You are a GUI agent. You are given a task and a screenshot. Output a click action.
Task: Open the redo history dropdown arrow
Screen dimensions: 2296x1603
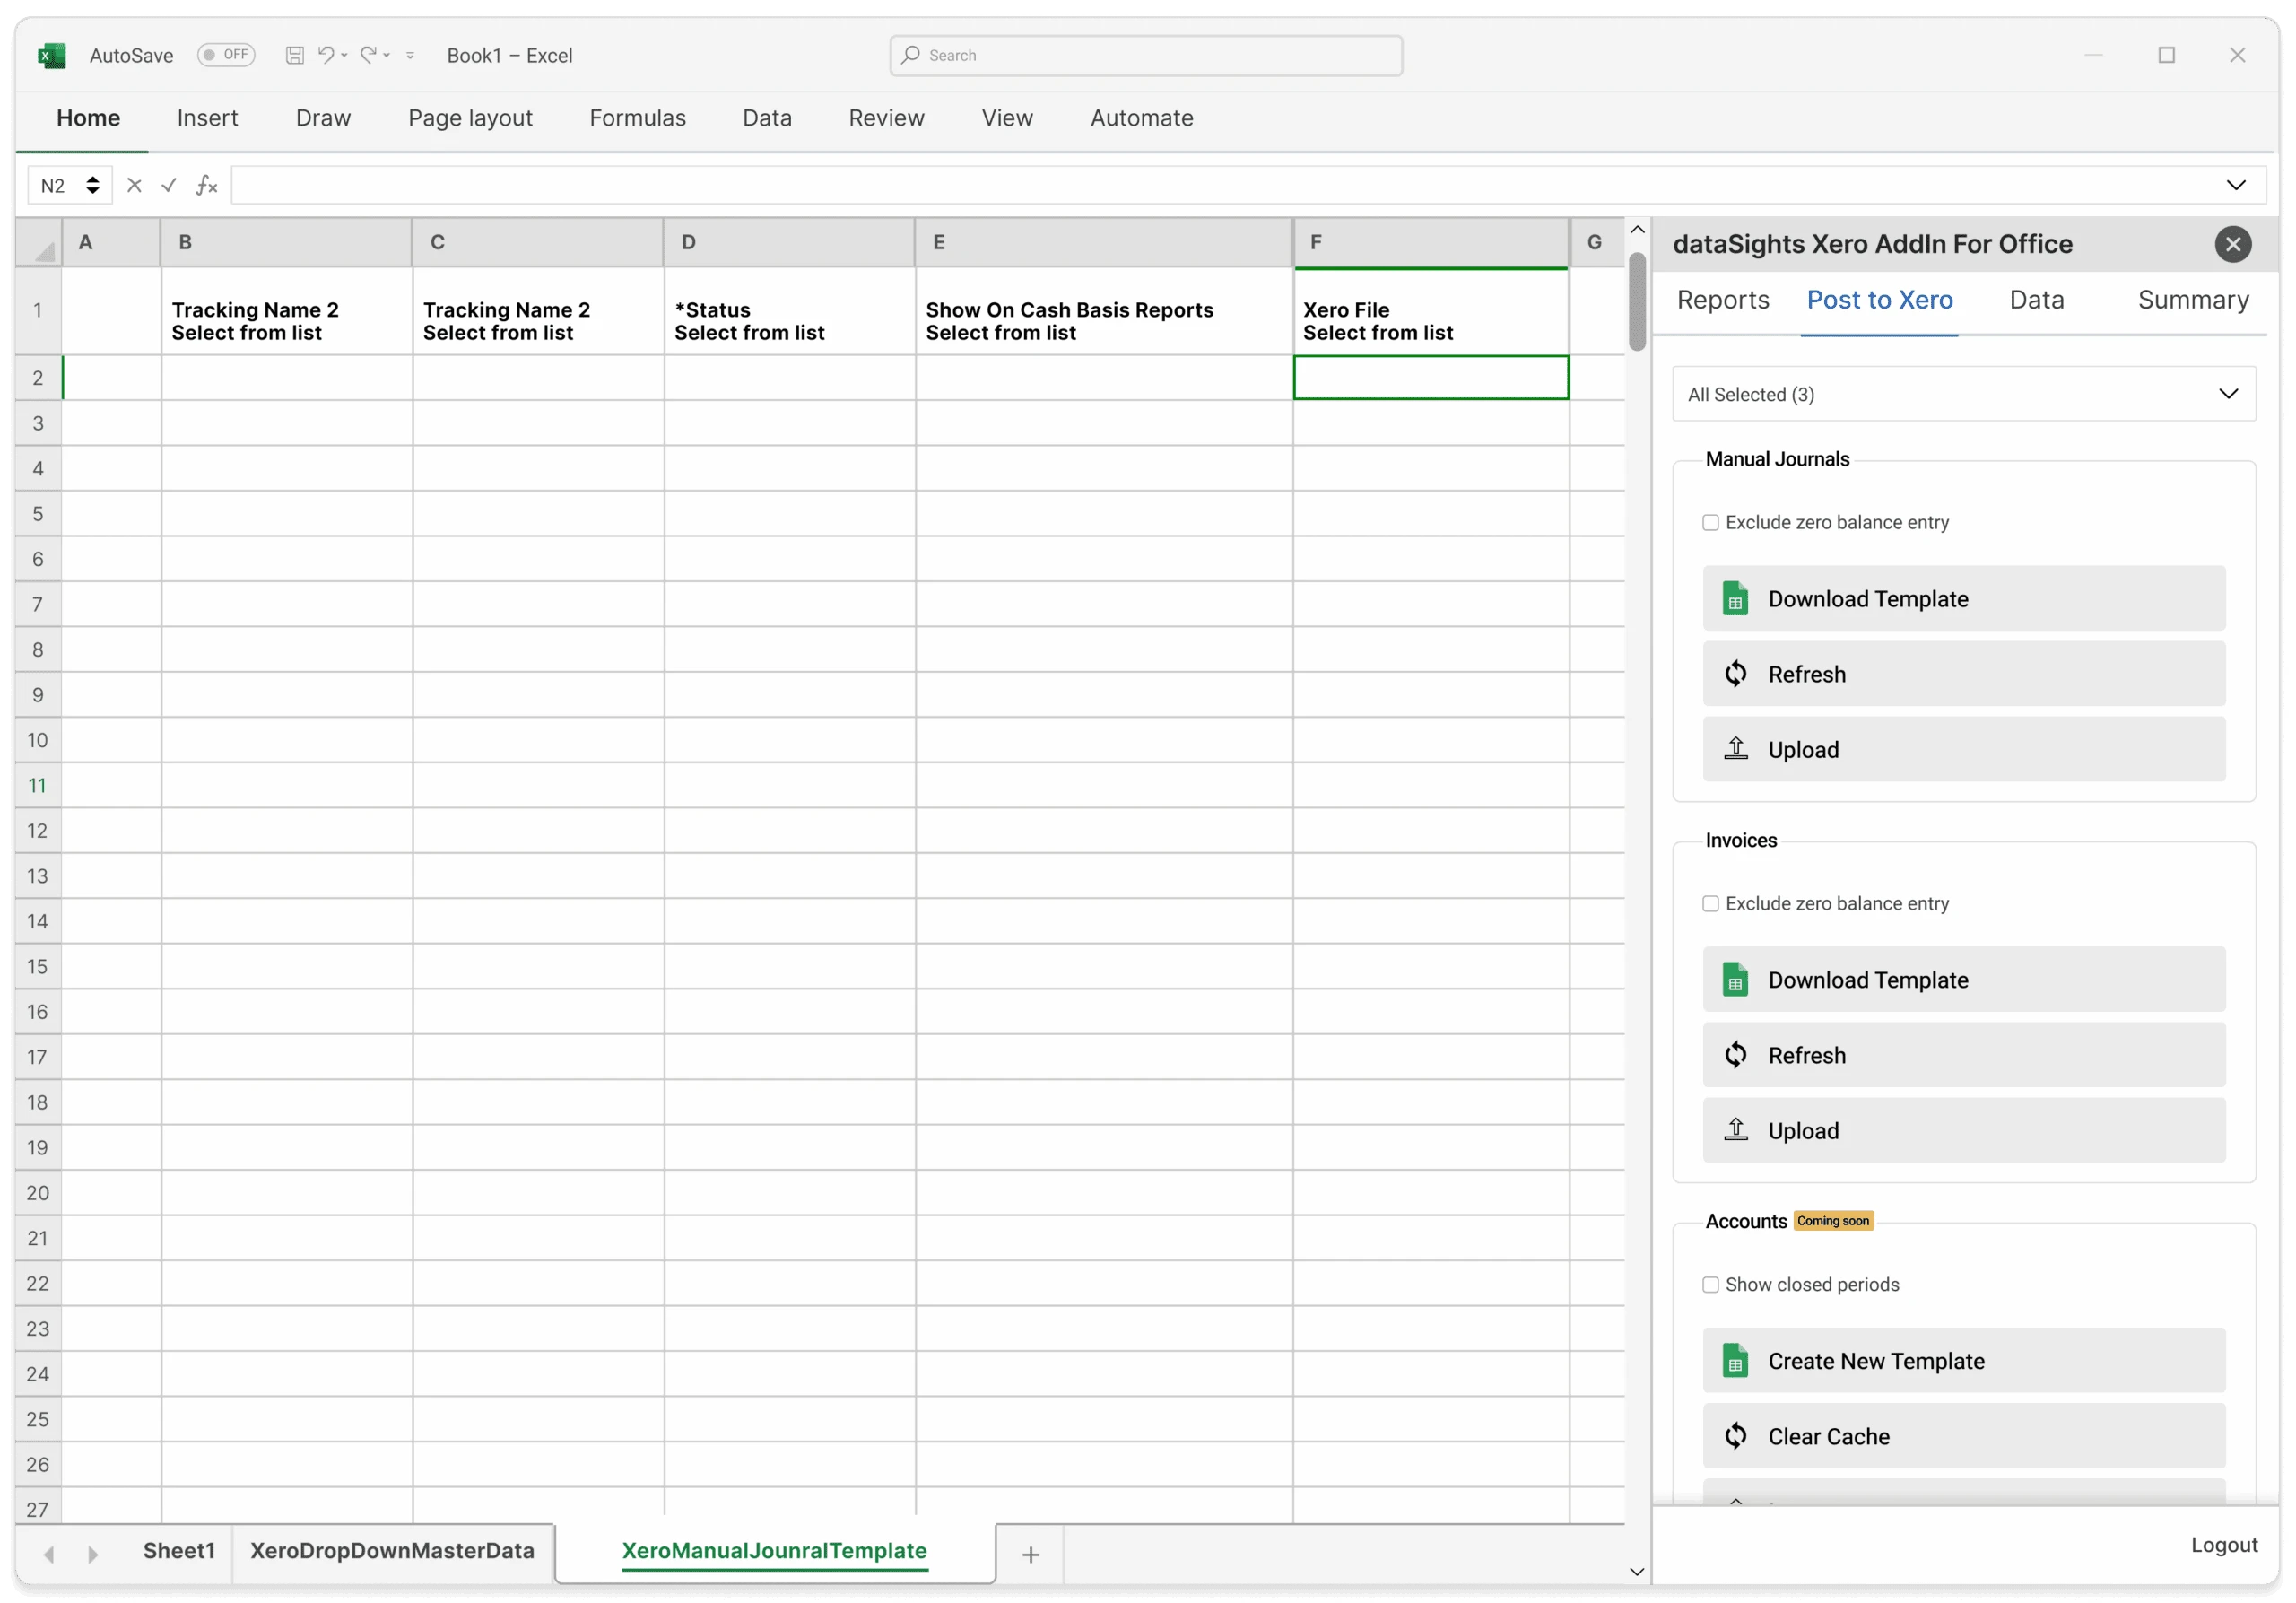pyautogui.click(x=387, y=55)
